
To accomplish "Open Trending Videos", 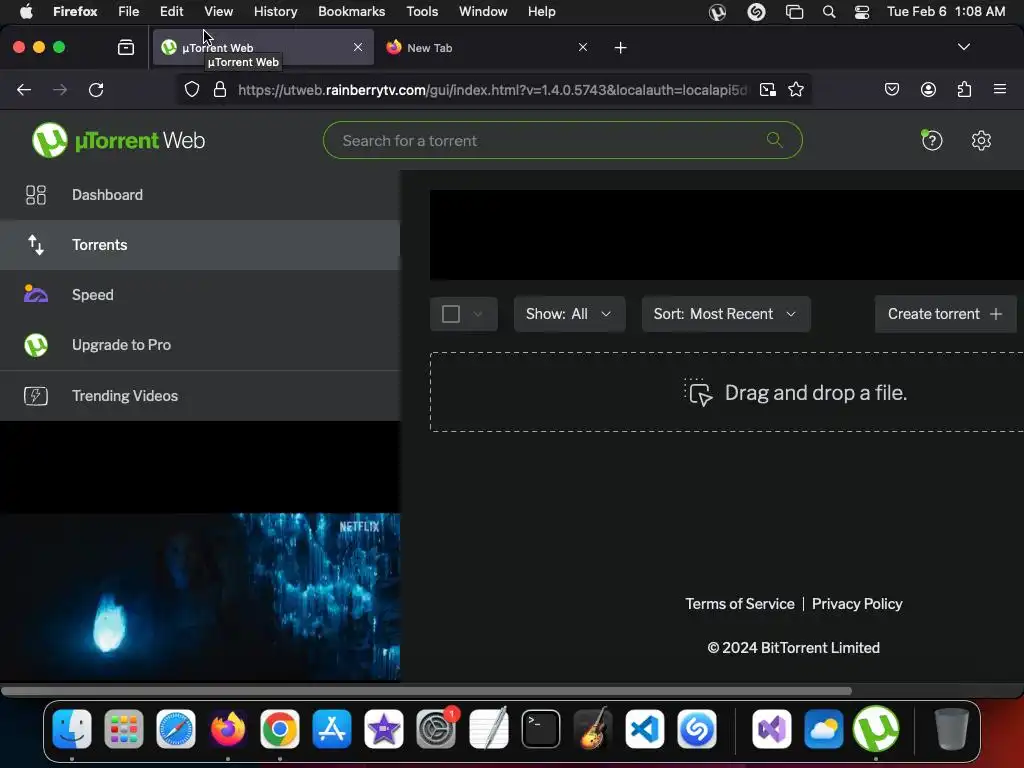I will [200, 396].
